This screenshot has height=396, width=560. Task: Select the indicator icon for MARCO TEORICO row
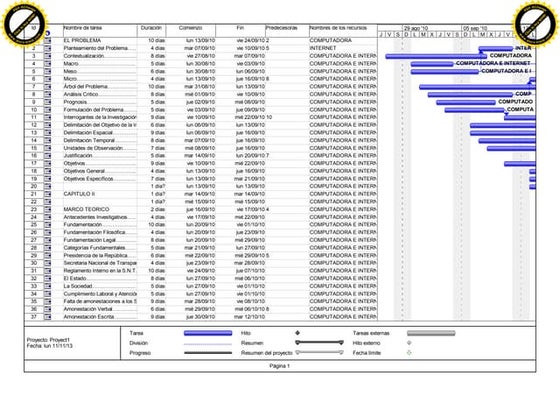(48, 210)
